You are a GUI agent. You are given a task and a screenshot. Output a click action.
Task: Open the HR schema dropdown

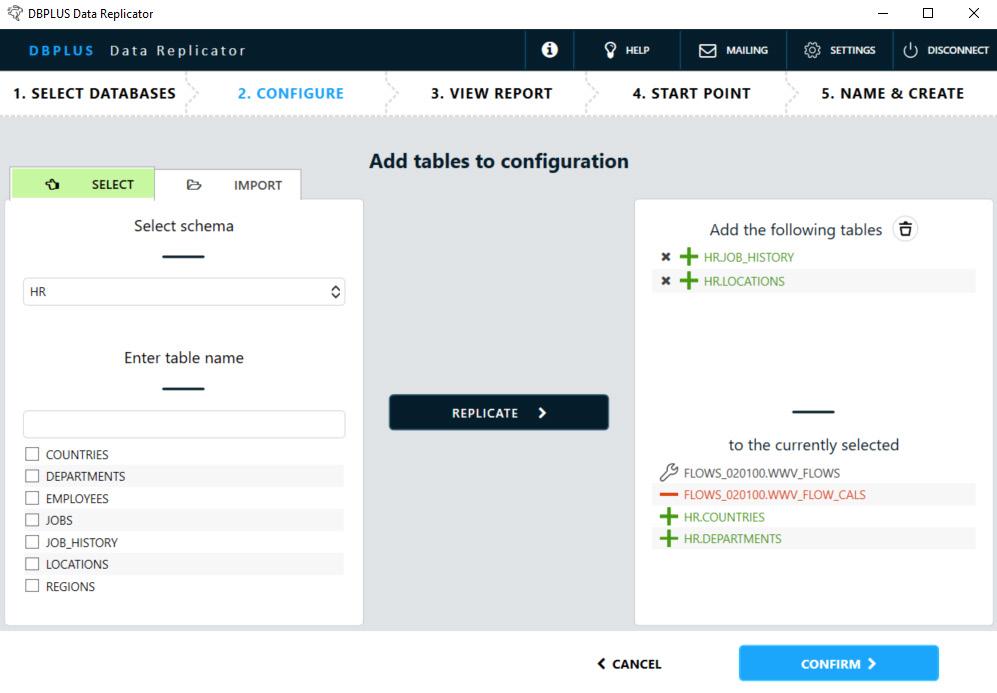184,292
